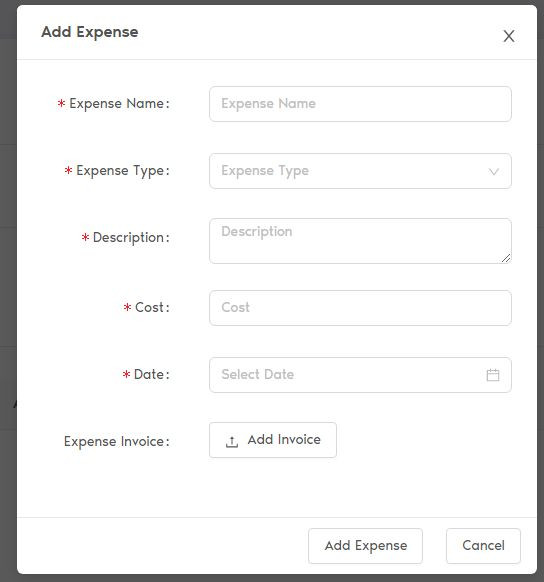Click the Cost input field

pos(360,308)
